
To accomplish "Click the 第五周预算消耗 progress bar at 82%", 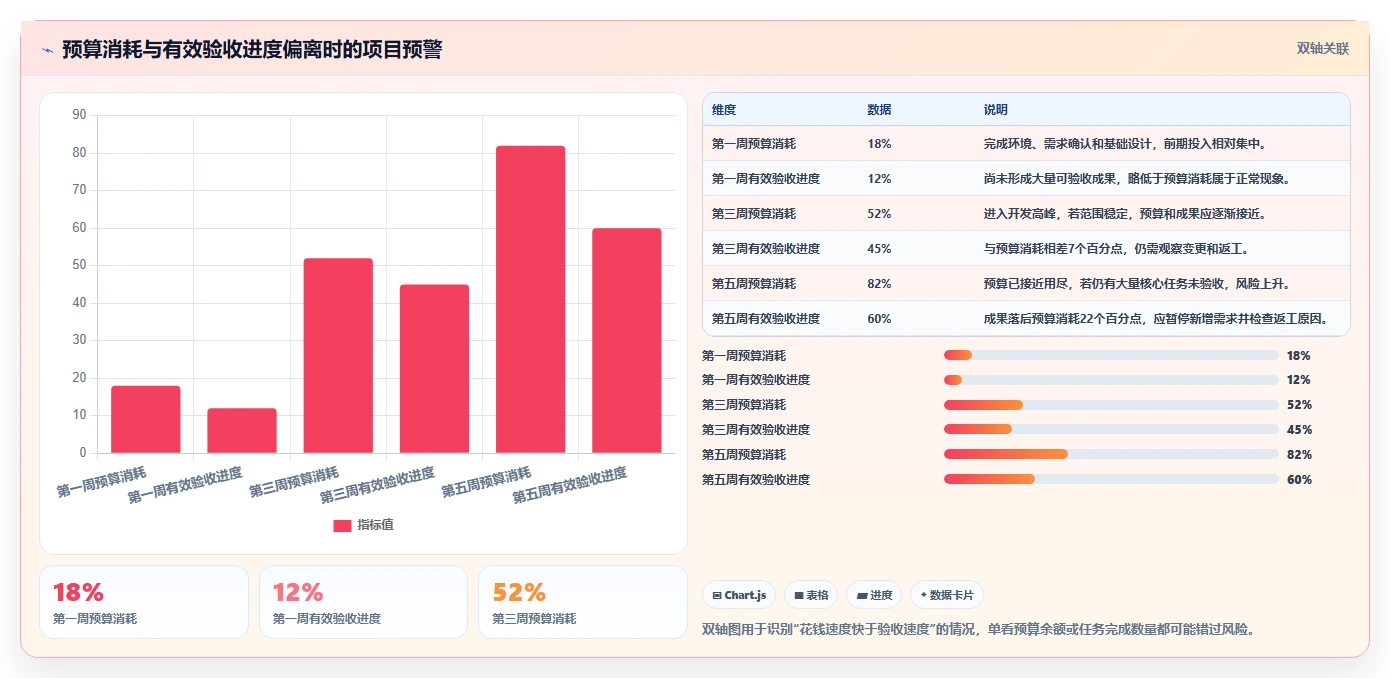I will tap(1111, 454).
